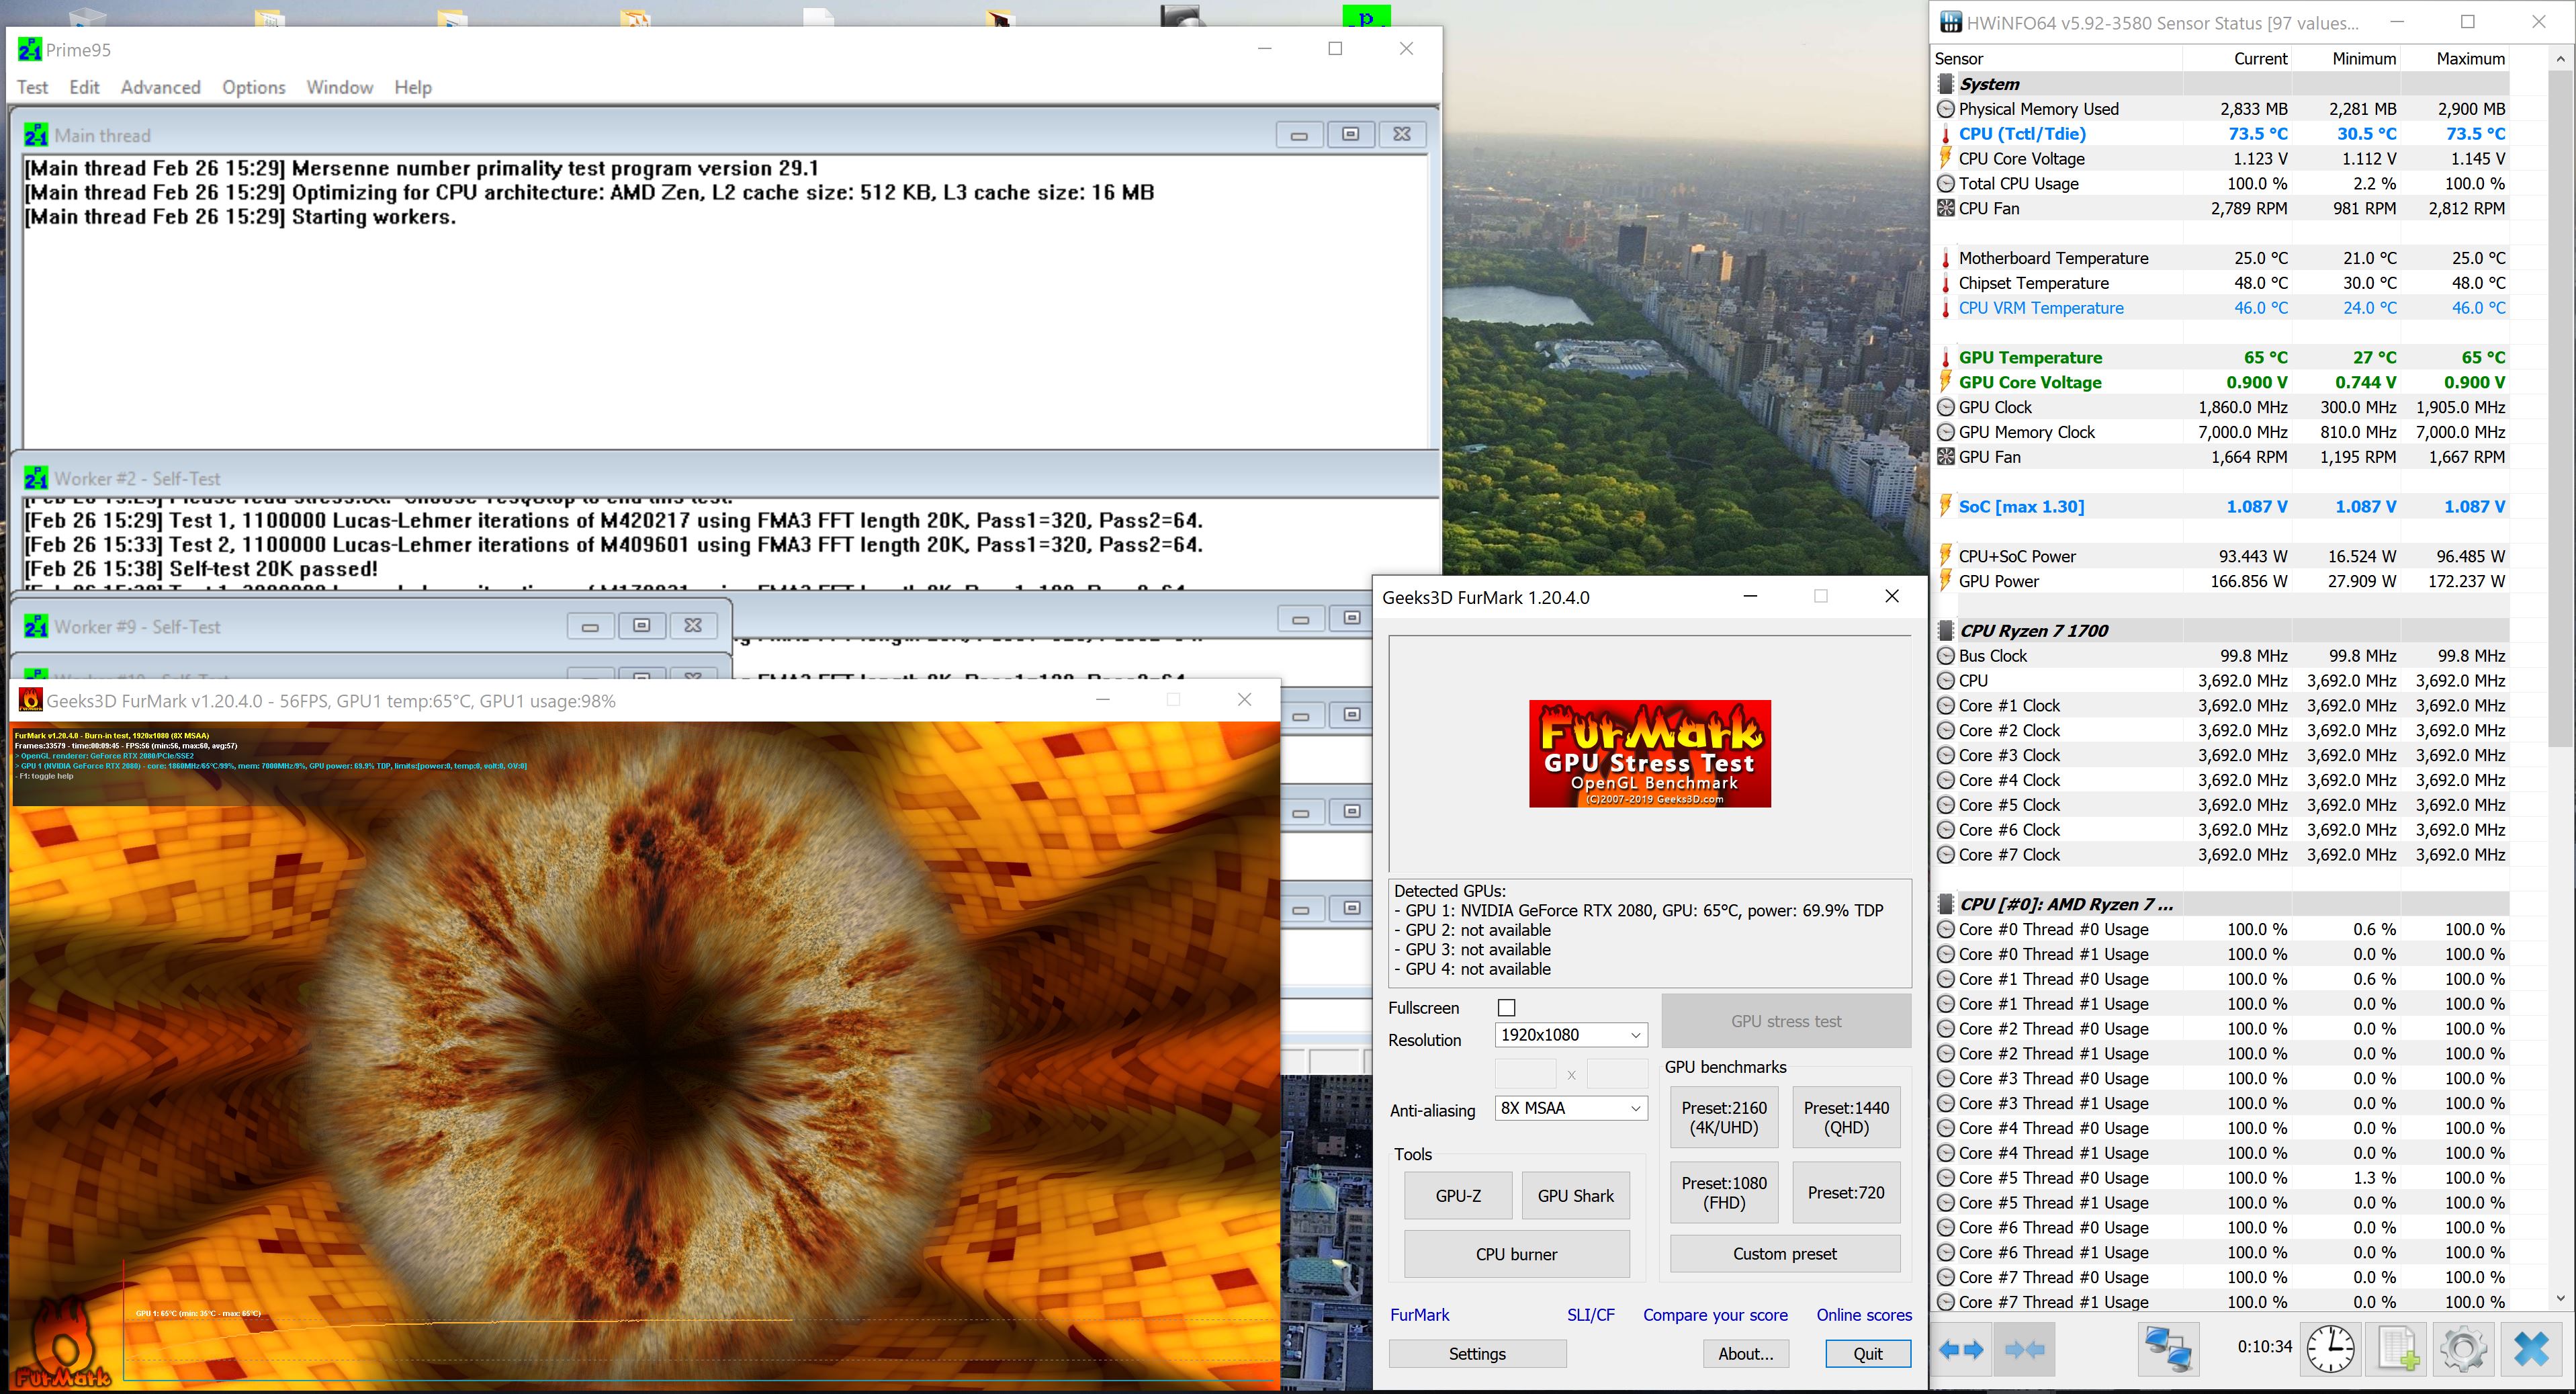Open the Advanced menu in Prime95
Viewport: 2576px width, 1394px height.
(x=160, y=87)
